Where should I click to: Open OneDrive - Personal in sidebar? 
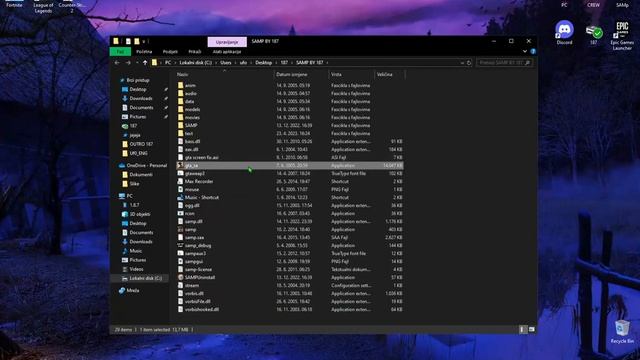[x=143, y=165]
